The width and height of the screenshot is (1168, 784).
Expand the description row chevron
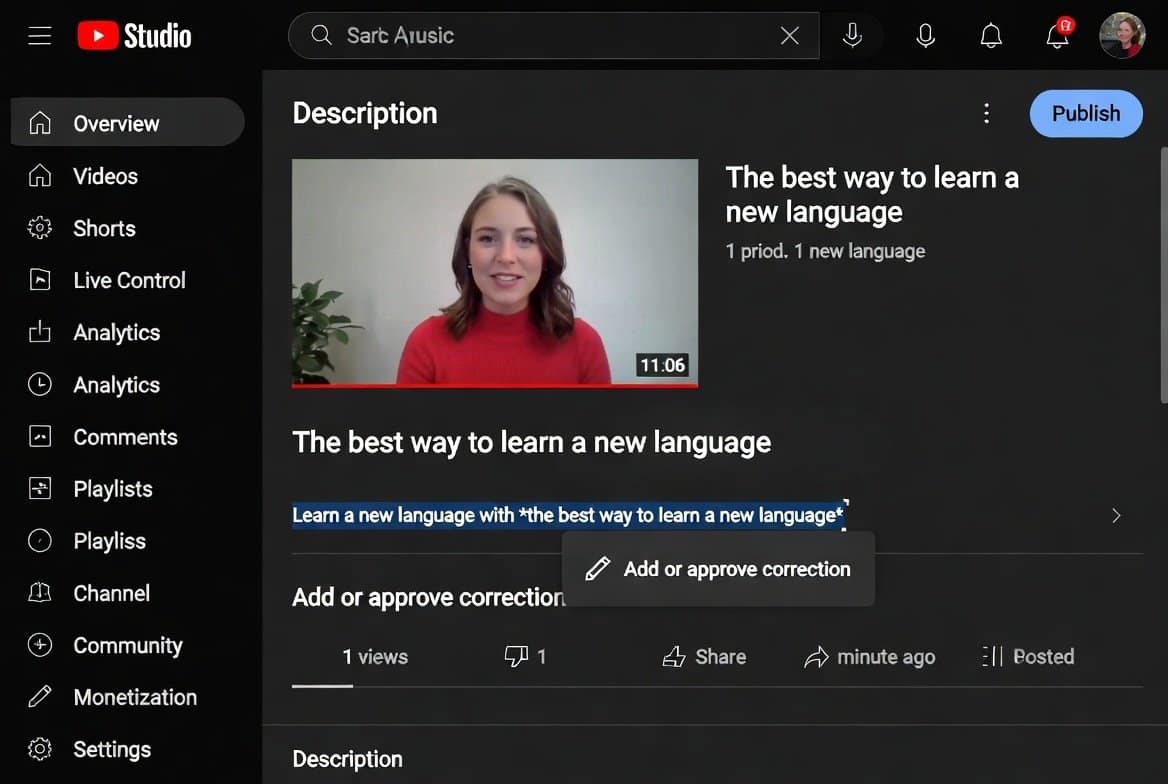(1116, 516)
